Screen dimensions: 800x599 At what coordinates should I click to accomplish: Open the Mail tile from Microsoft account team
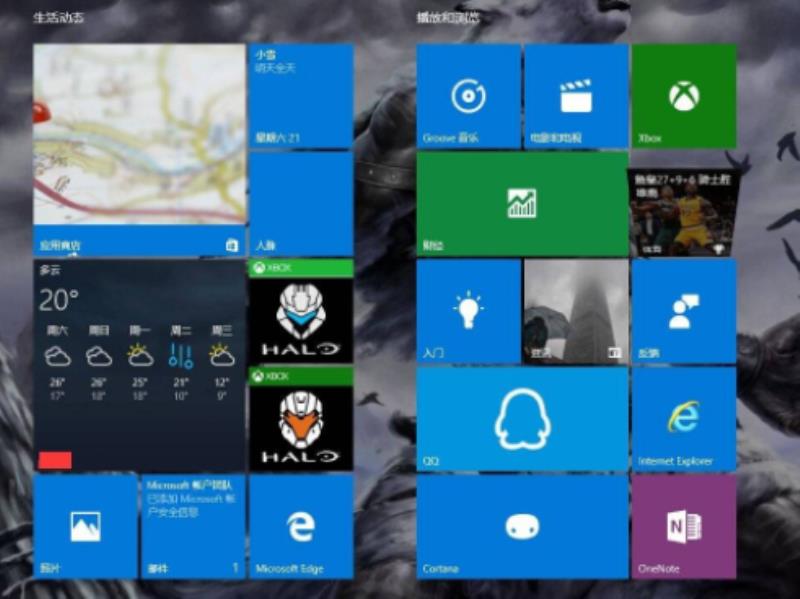point(193,527)
